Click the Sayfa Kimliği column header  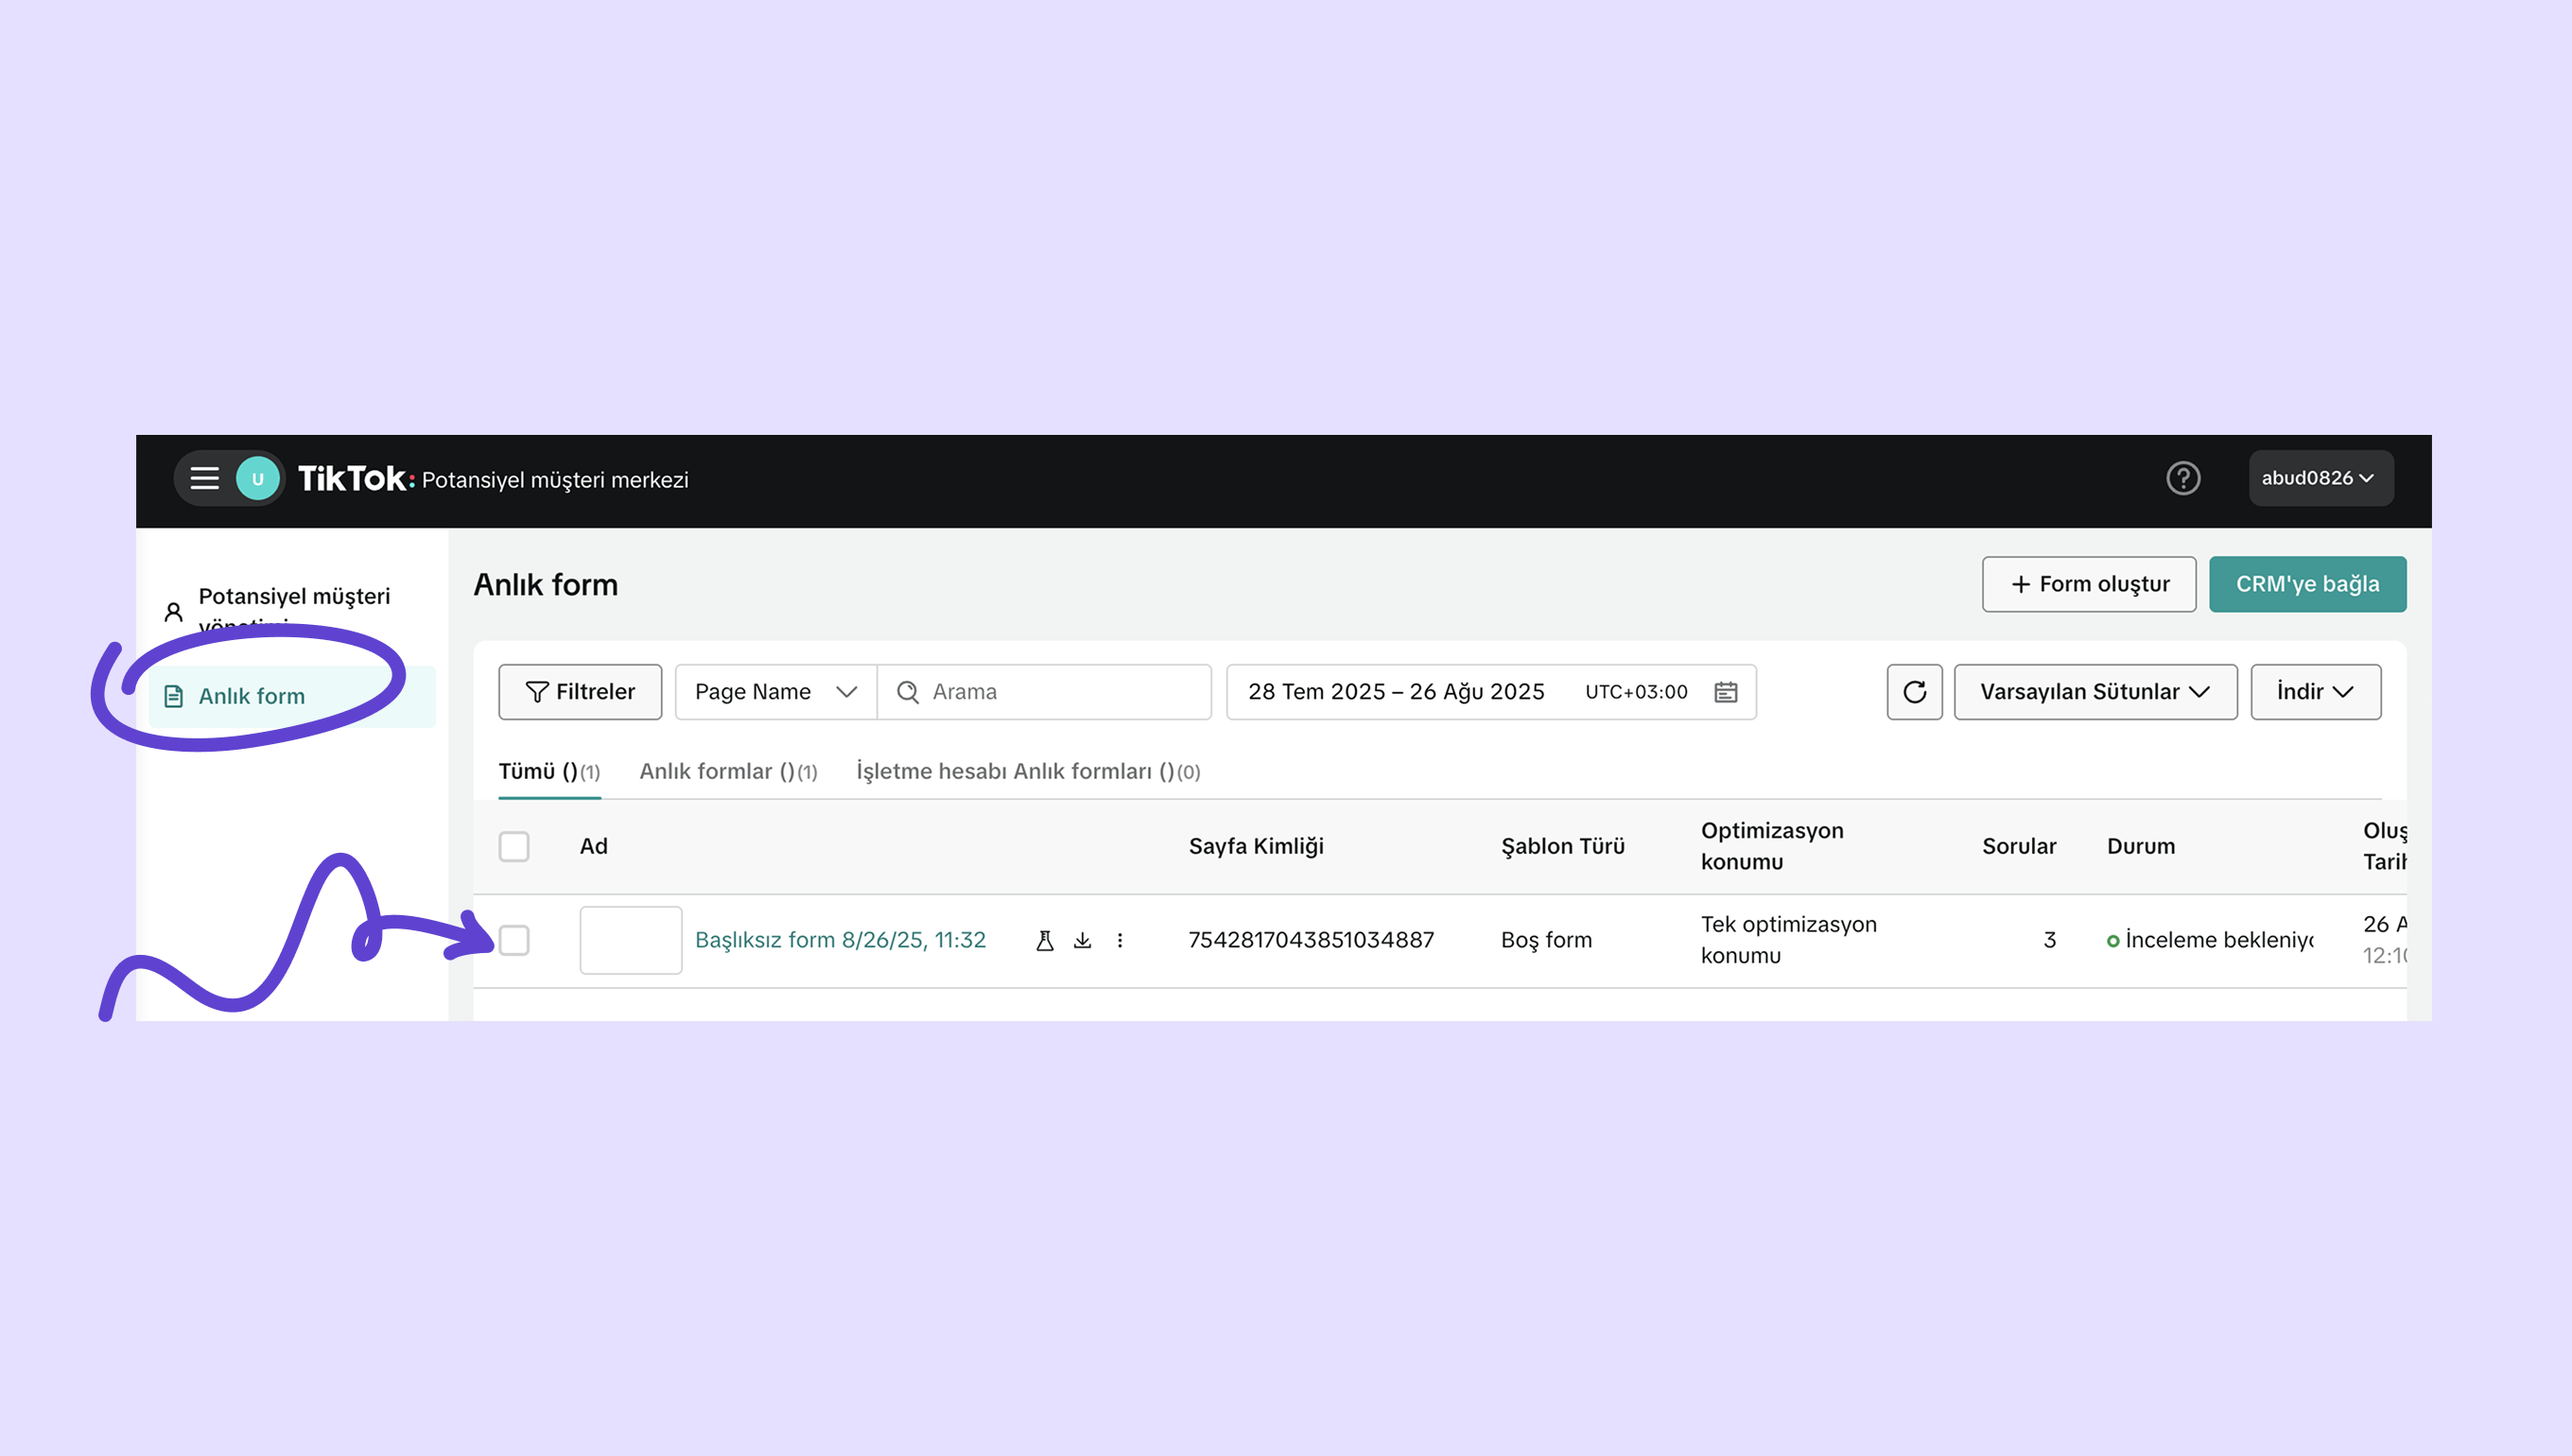click(1256, 846)
